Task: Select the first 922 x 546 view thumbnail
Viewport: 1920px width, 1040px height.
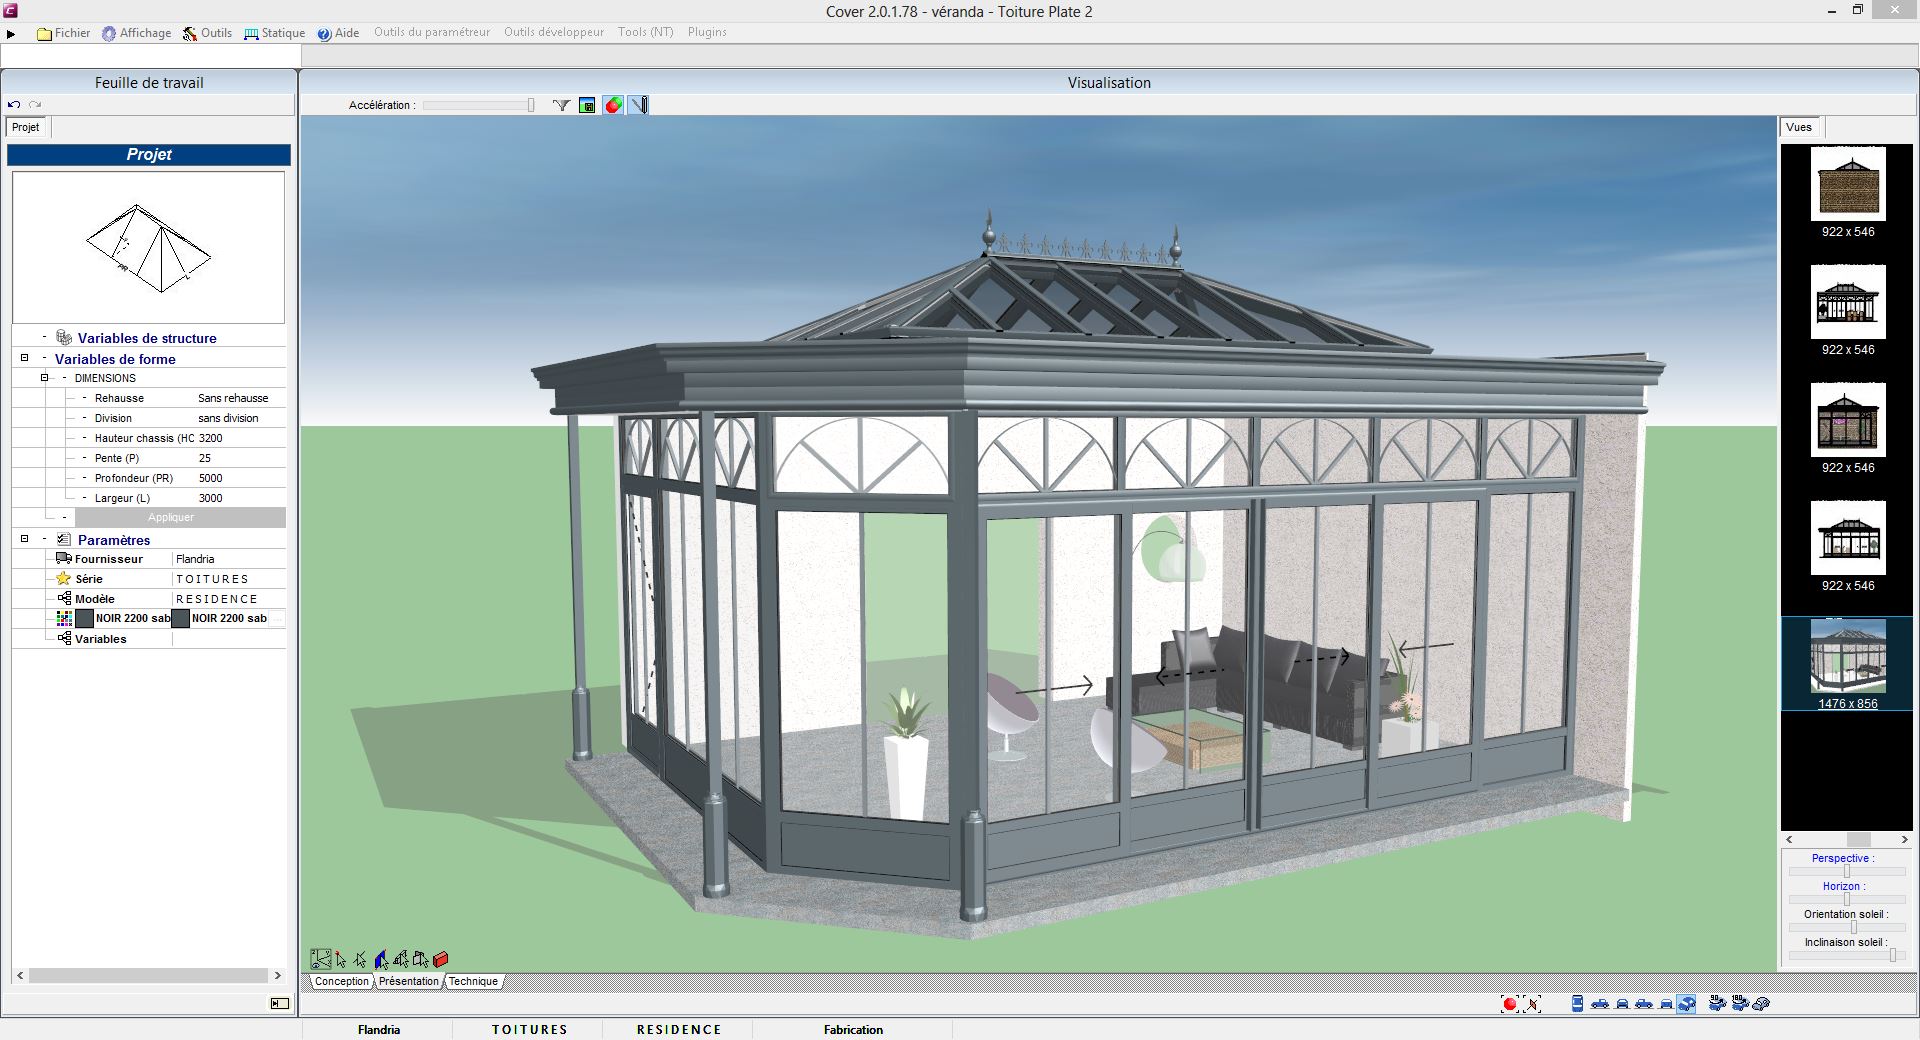Action: coord(1848,184)
